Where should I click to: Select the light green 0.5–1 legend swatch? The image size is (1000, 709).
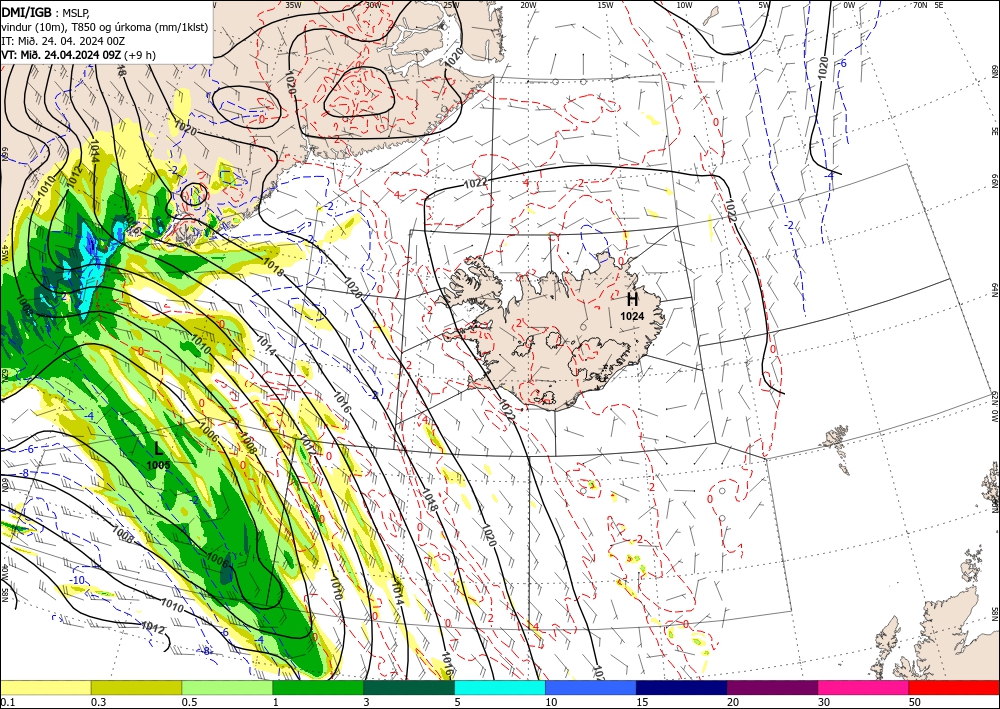pyautogui.click(x=227, y=687)
